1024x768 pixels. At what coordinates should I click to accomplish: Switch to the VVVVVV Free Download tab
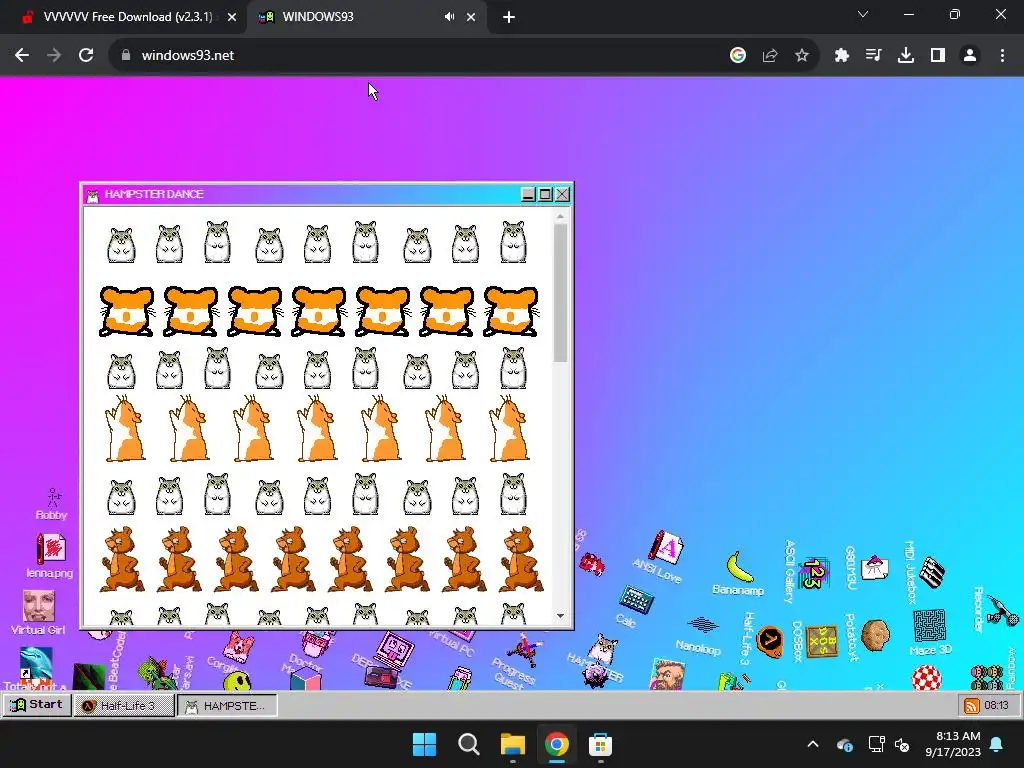pyautogui.click(x=127, y=17)
